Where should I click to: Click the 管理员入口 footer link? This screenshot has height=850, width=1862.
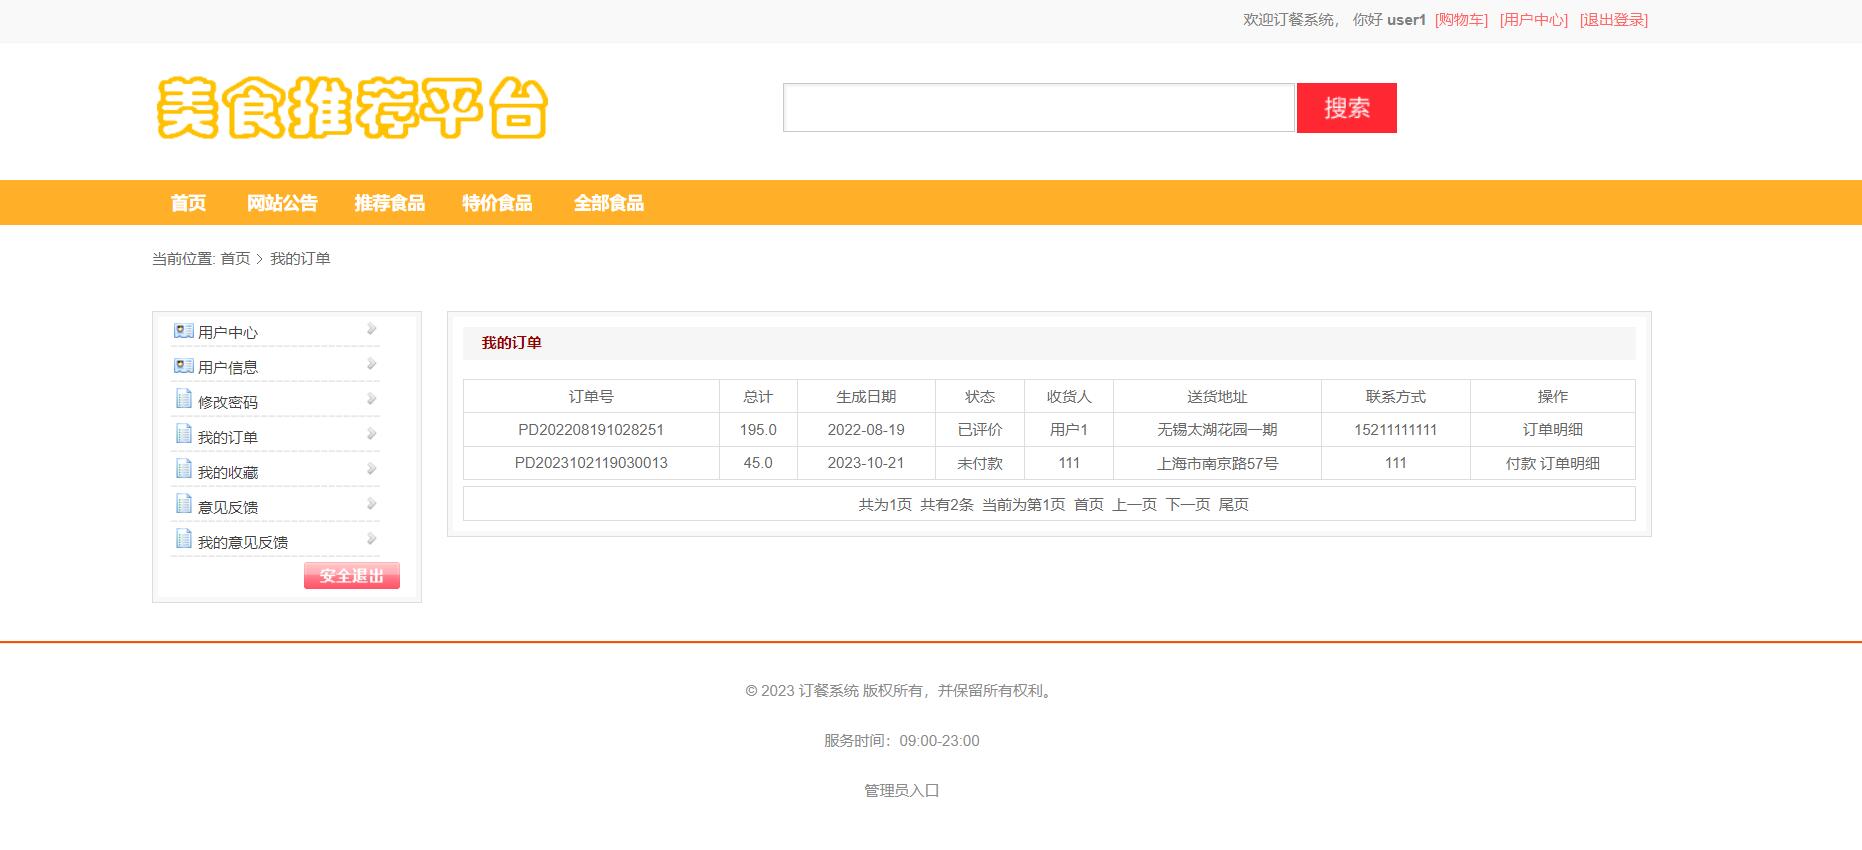tap(902, 790)
